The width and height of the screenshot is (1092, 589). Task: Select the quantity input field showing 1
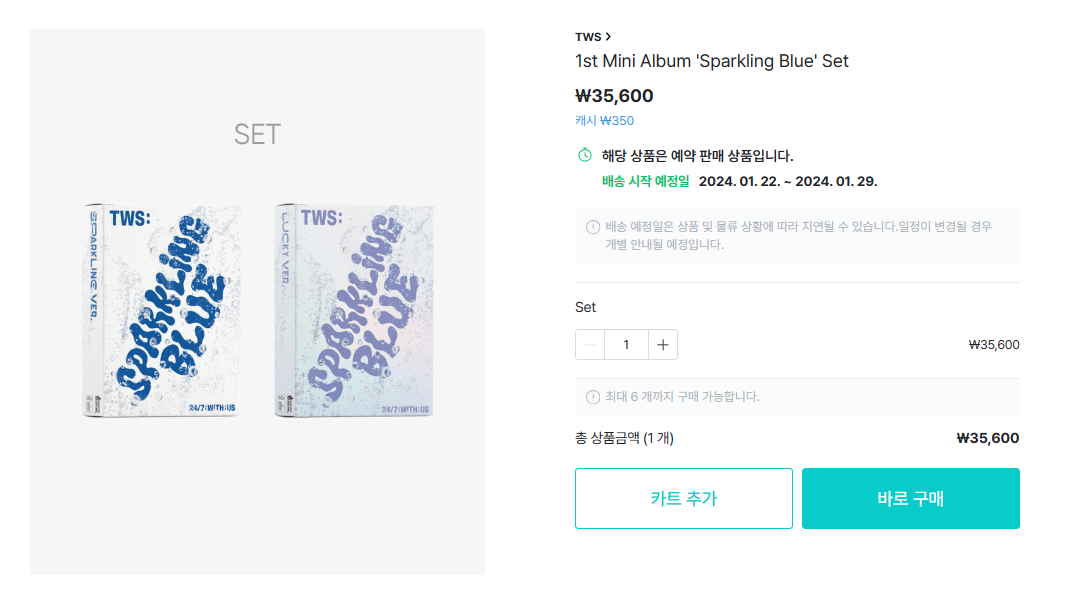point(626,344)
